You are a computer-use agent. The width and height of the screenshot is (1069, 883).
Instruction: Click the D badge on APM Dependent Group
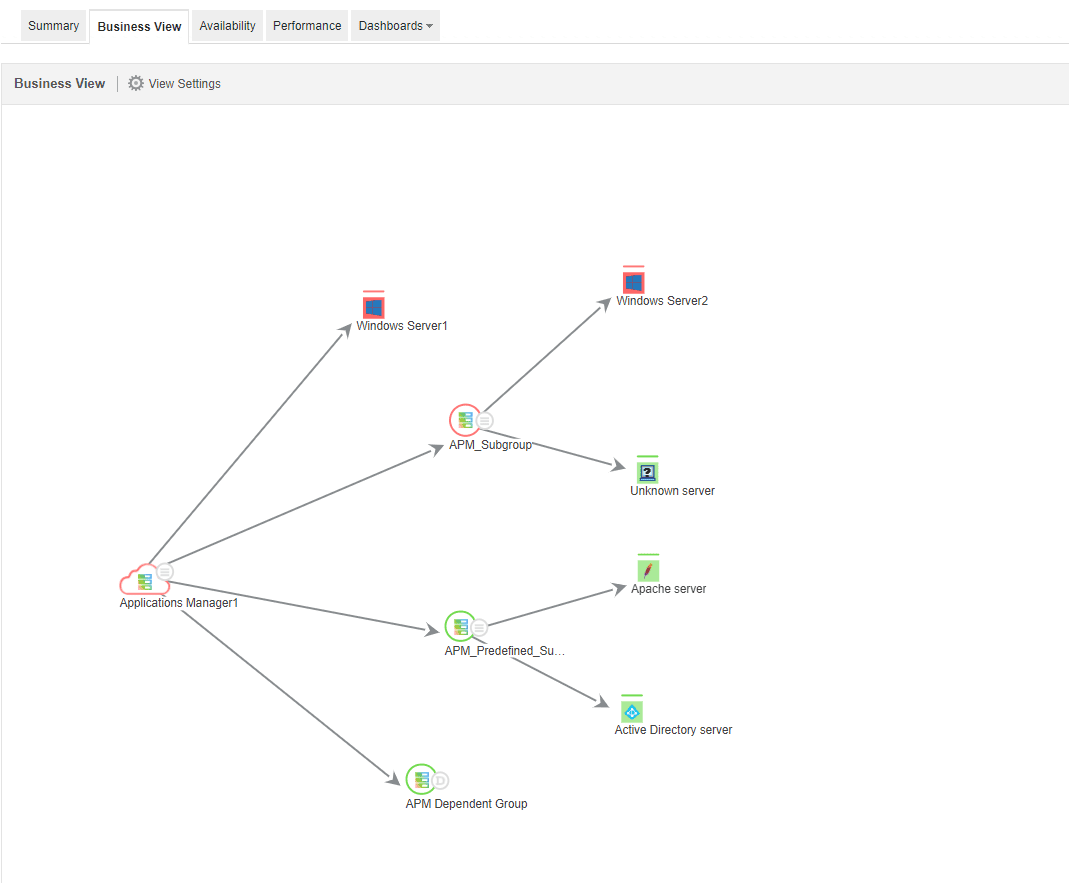(440, 781)
